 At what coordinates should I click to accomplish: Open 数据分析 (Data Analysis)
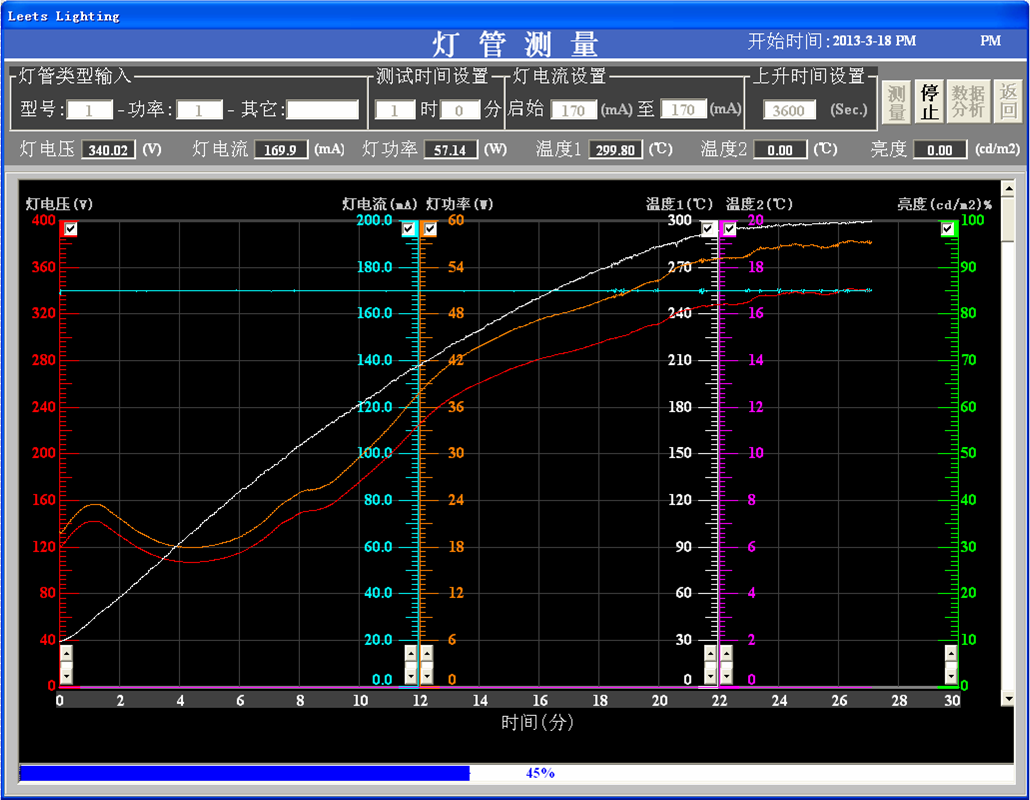(967, 102)
